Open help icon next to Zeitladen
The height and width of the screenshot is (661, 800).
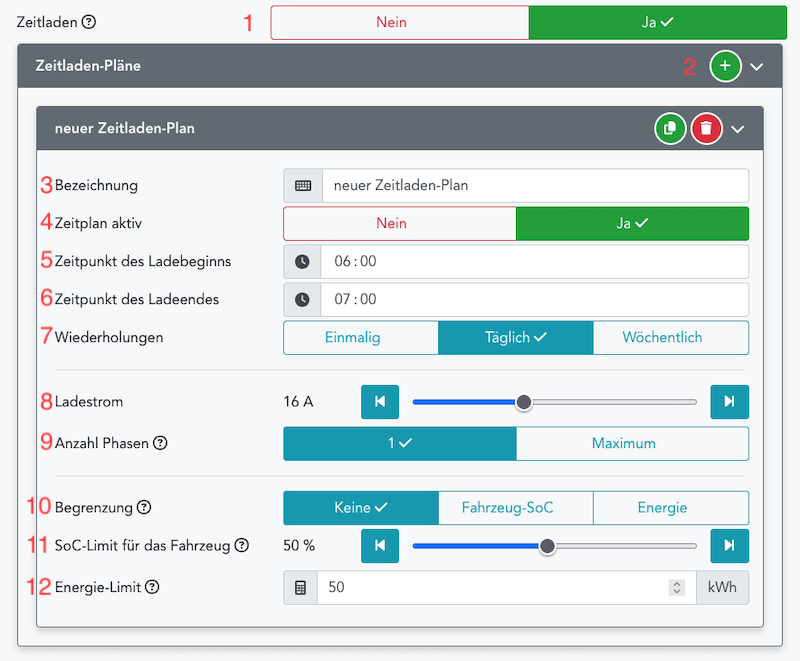(x=89, y=21)
